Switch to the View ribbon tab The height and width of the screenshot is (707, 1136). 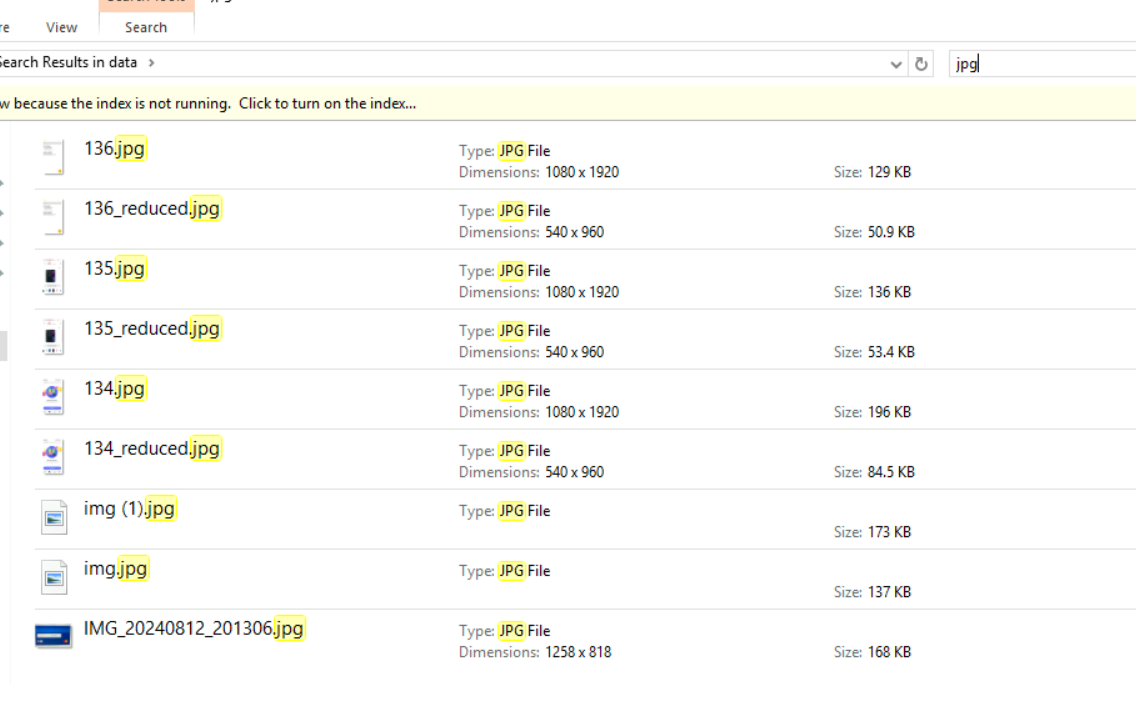point(61,27)
